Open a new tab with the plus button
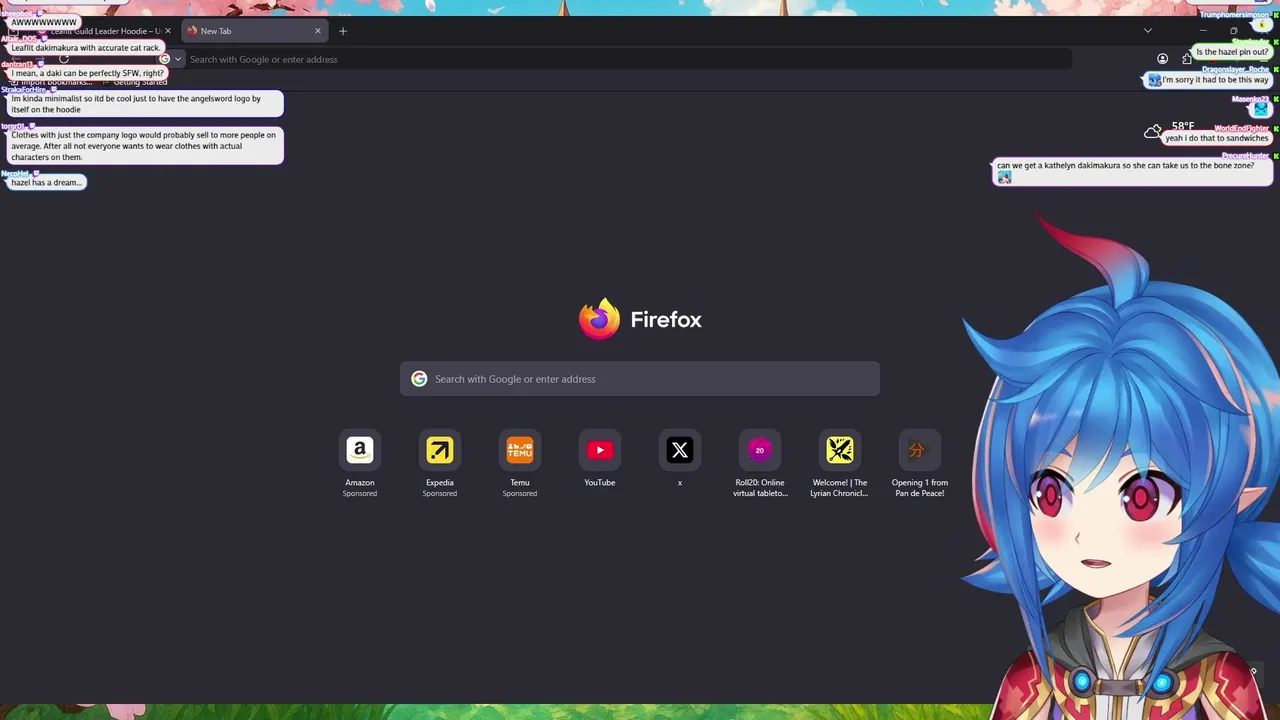The width and height of the screenshot is (1280, 720). pyautogui.click(x=343, y=31)
